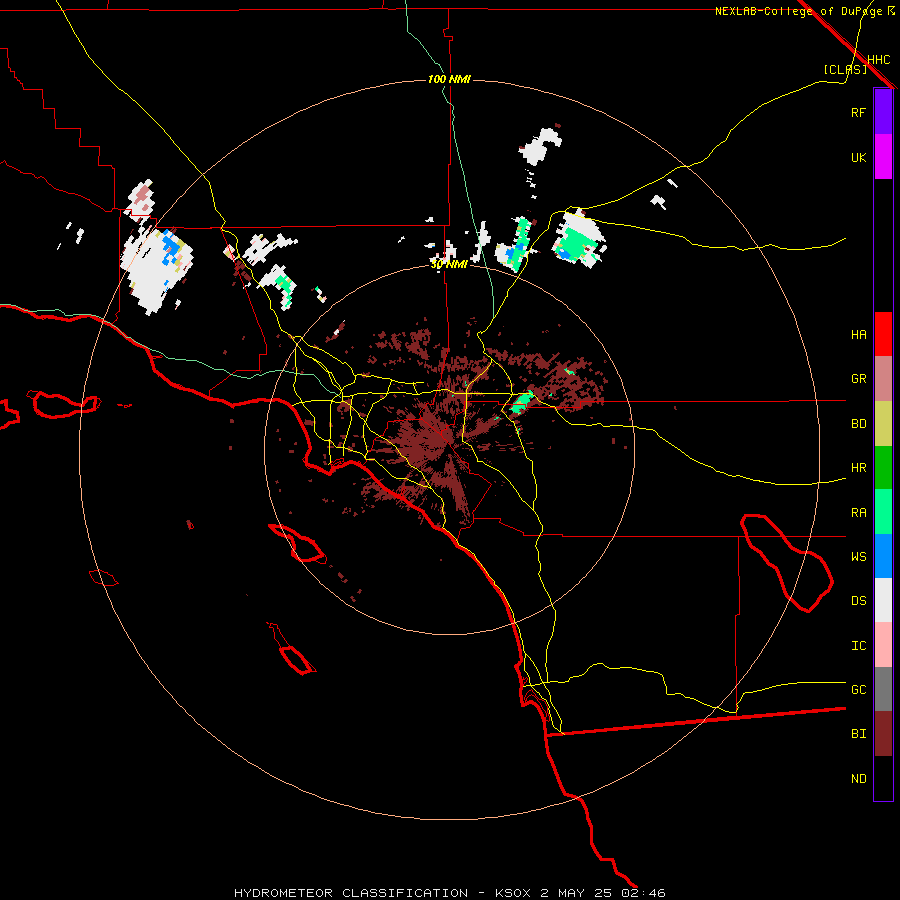Click the ND black legend swatch
The image size is (900, 900).
(x=883, y=778)
